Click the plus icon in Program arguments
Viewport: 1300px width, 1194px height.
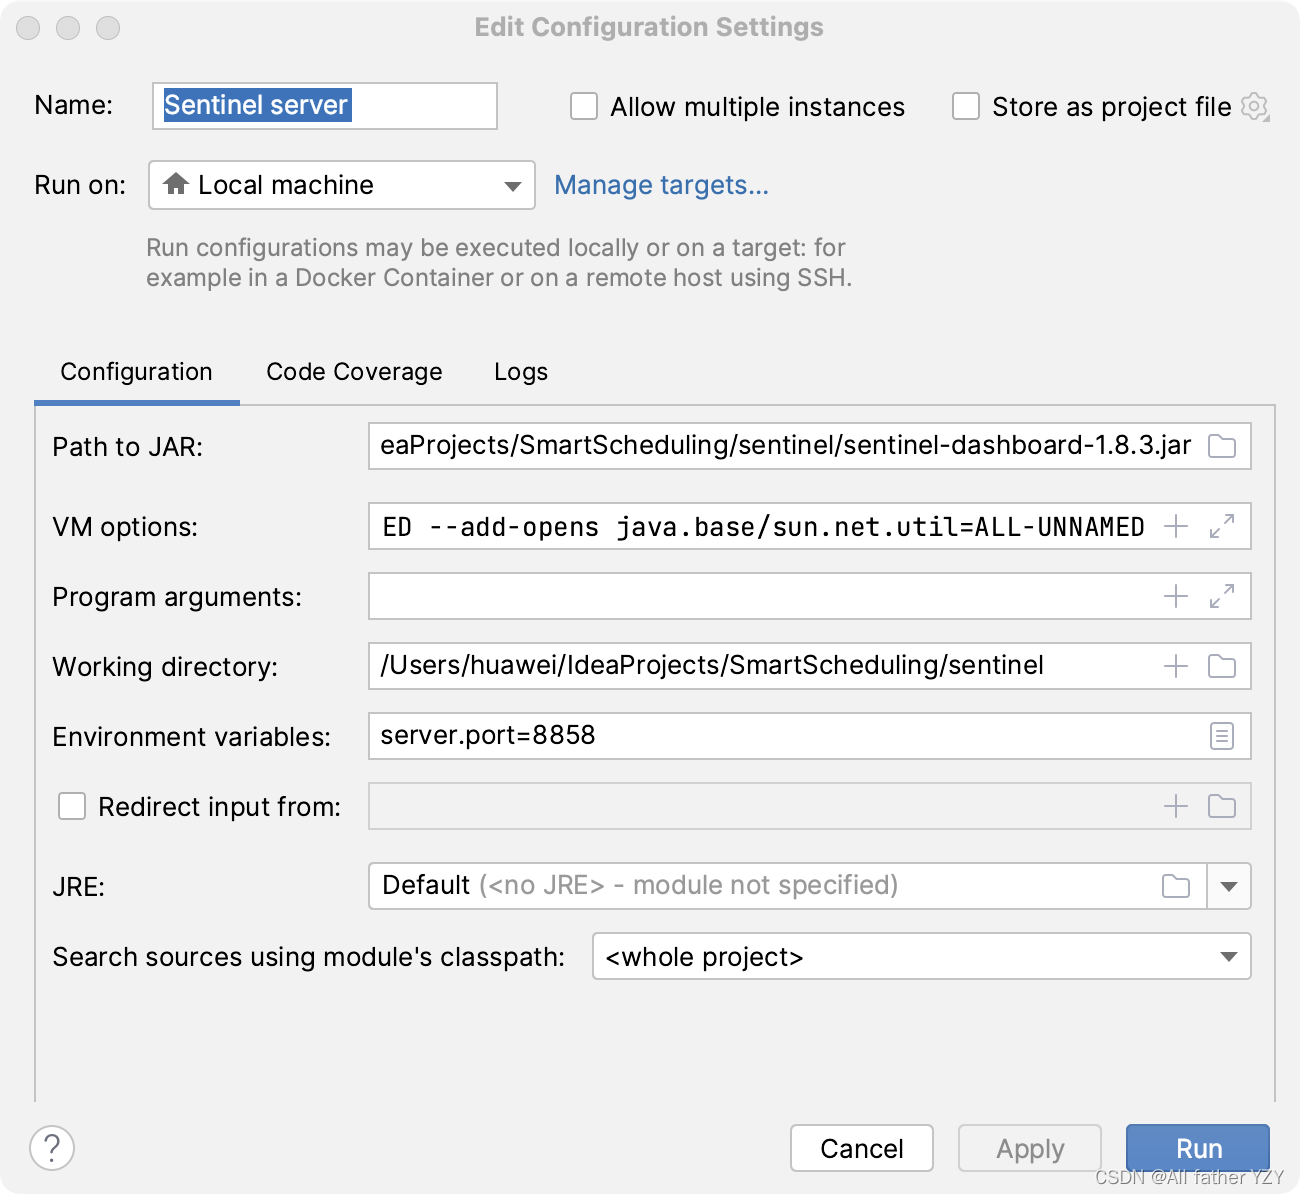point(1176,596)
